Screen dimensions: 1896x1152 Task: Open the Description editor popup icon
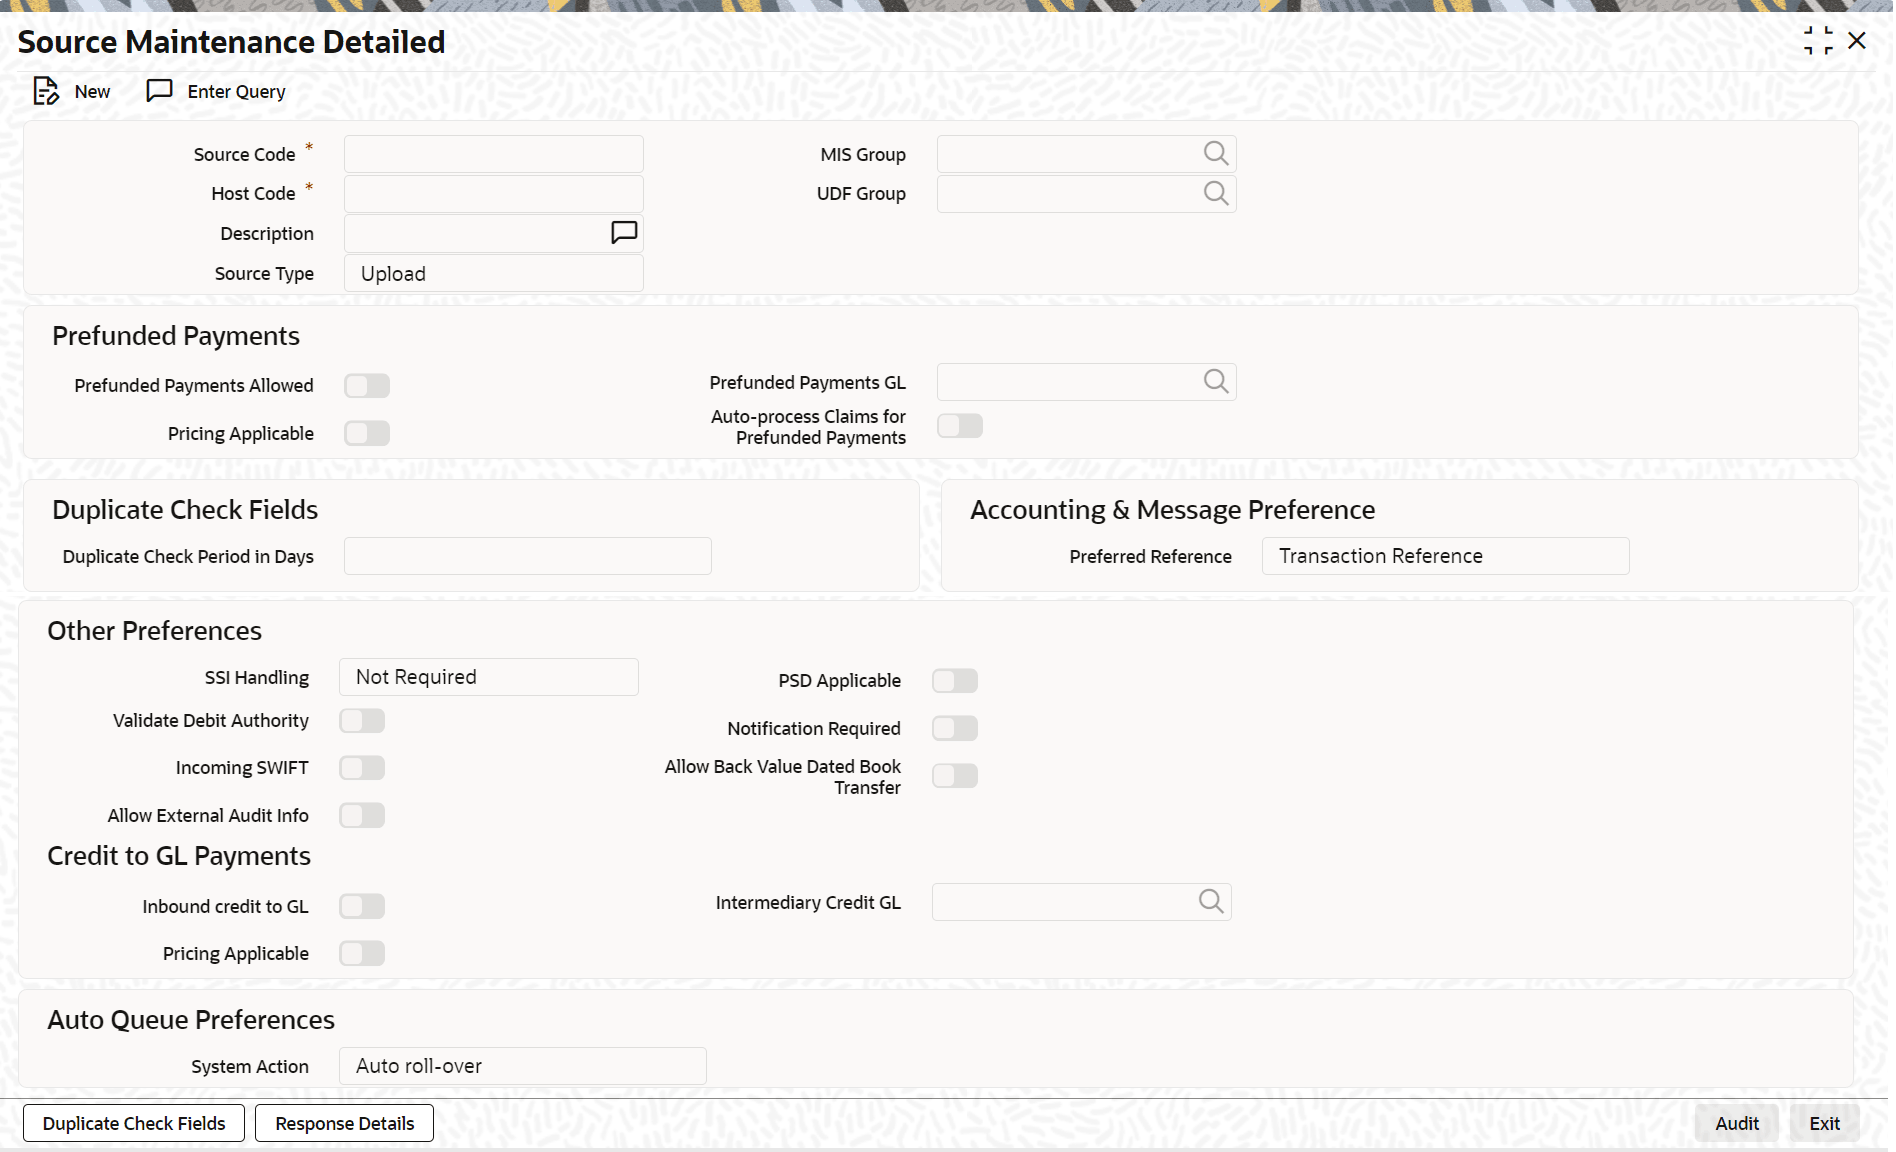(623, 233)
